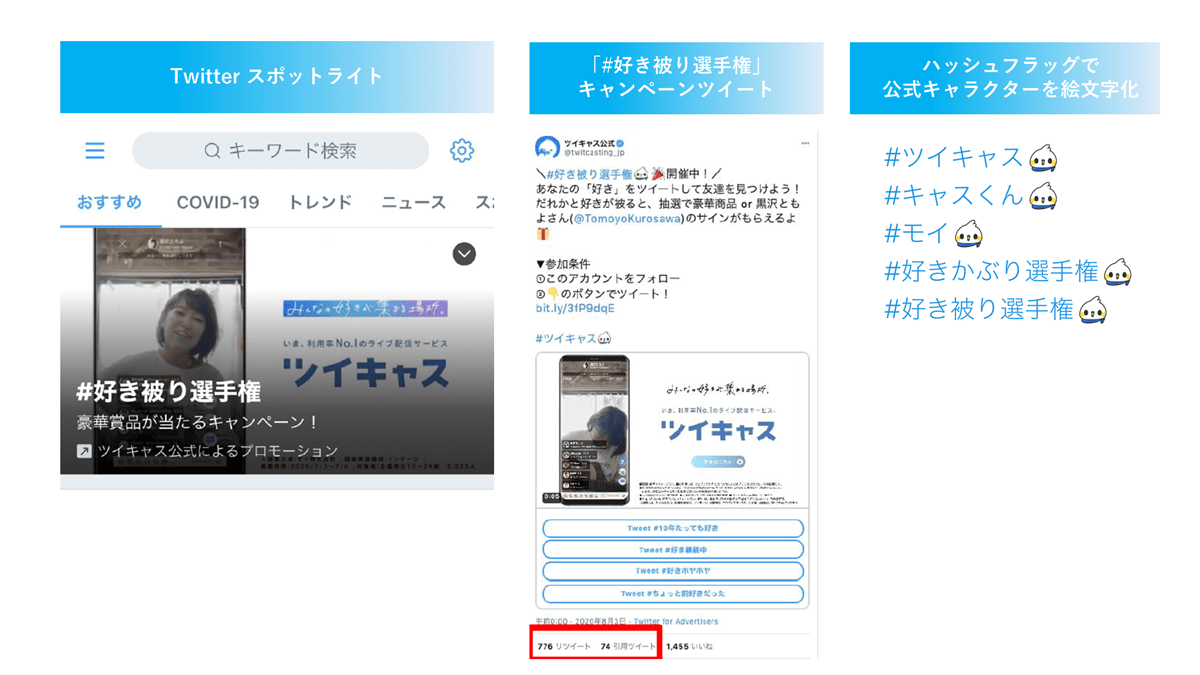
Task: Click the magnifier icon in the search bar
Action: pos(211,150)
